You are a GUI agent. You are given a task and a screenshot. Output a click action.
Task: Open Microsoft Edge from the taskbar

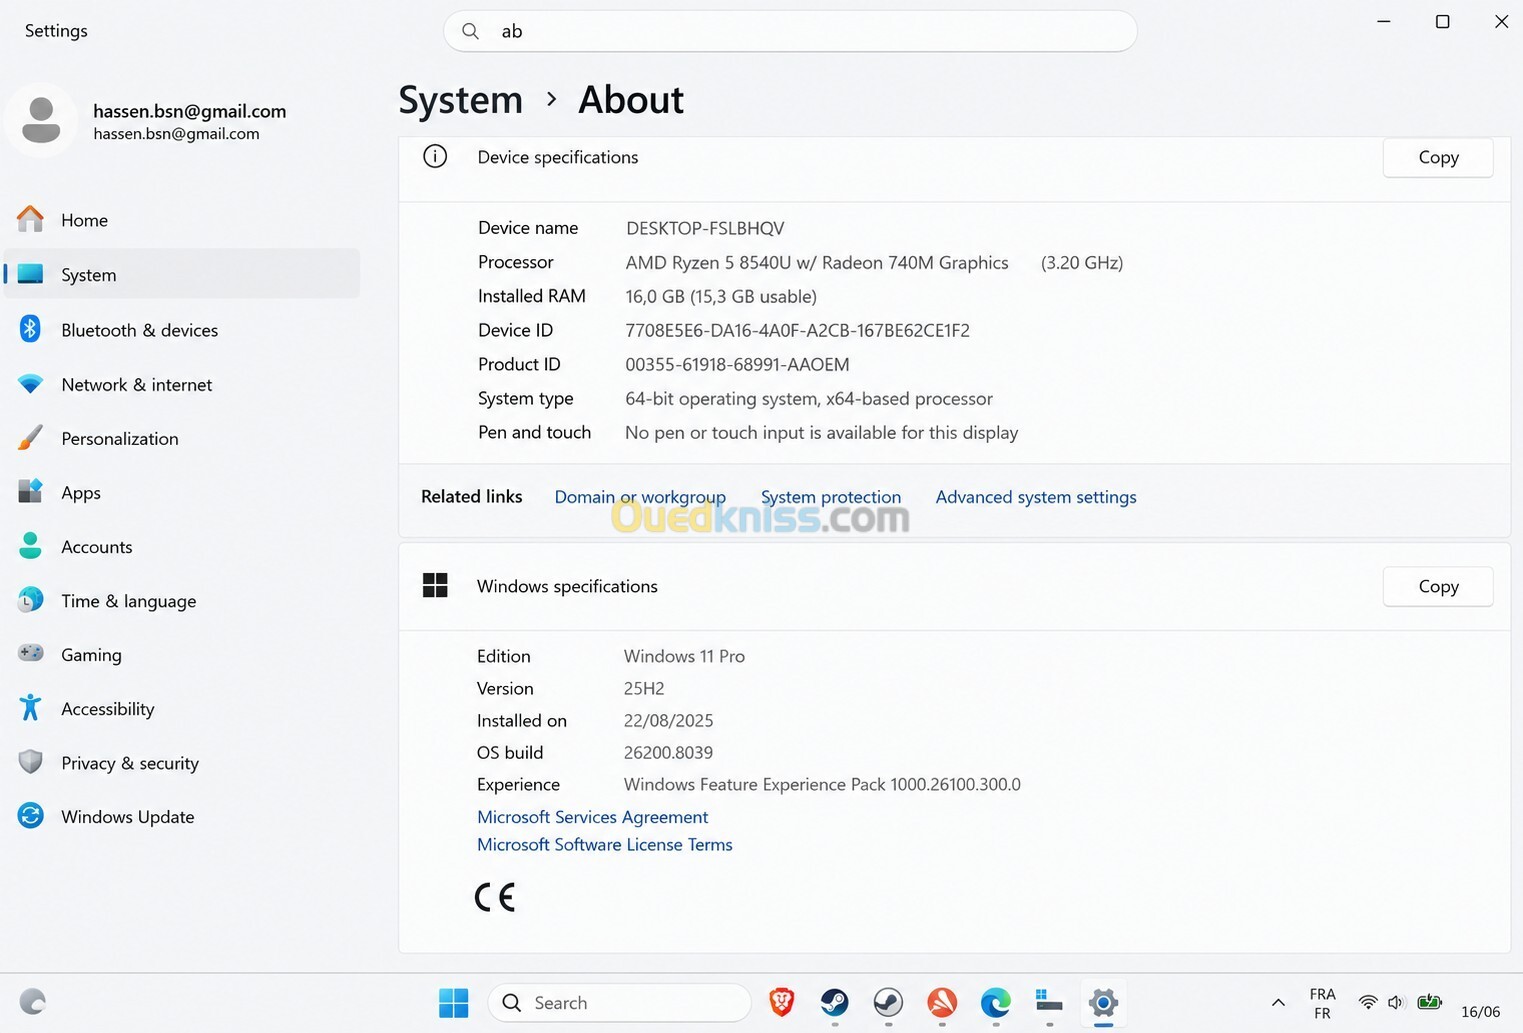995,1002
